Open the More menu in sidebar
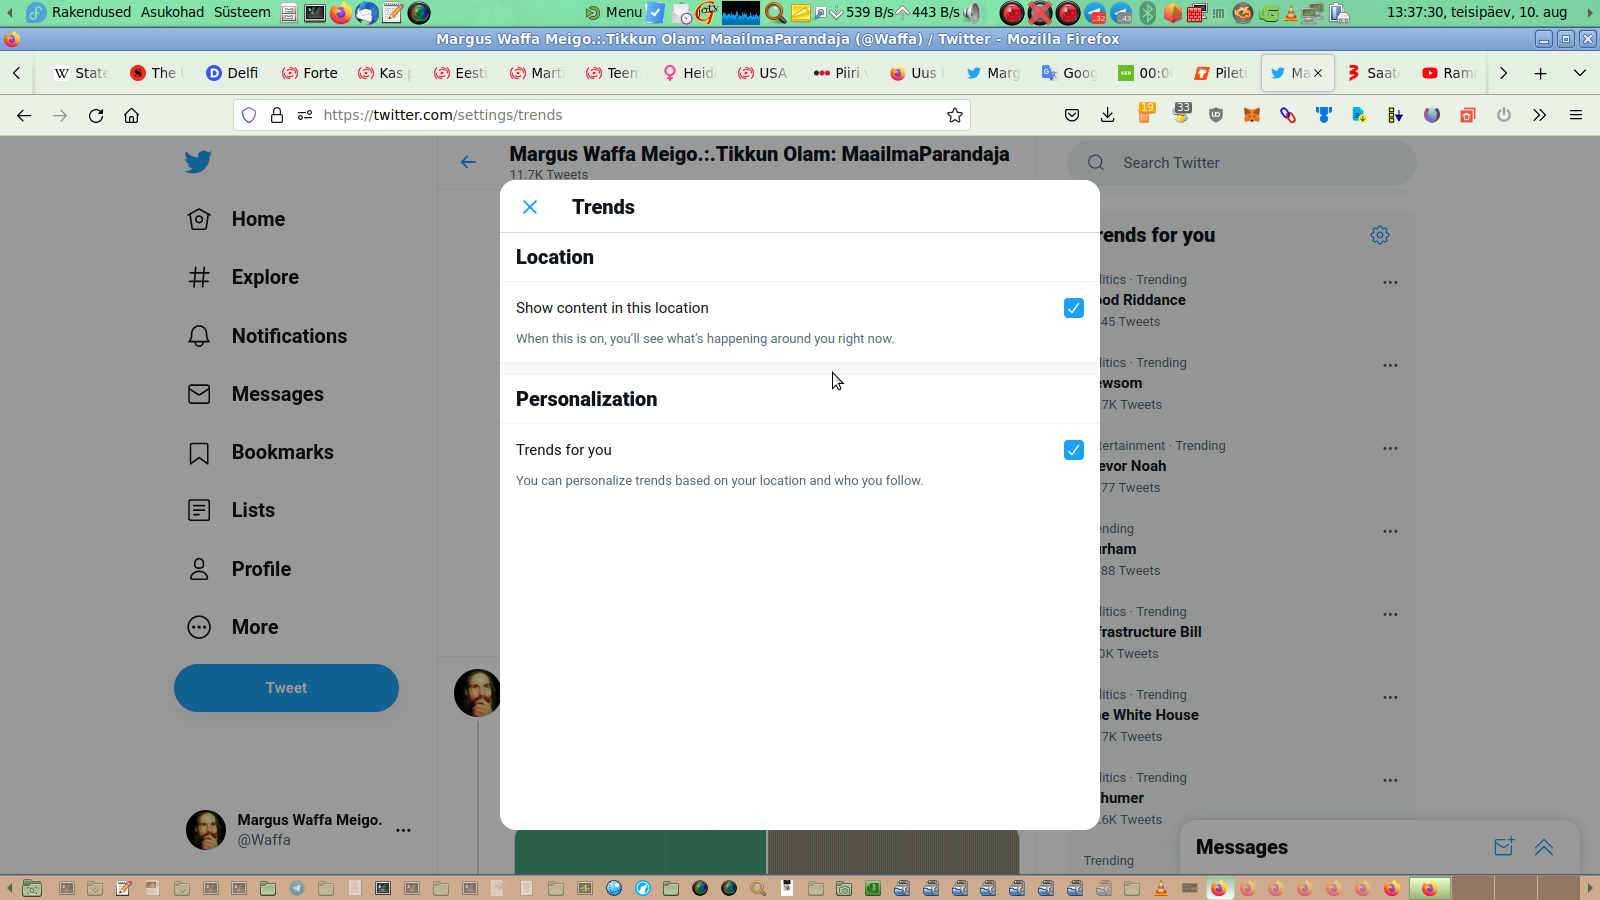Screen dimensions: 1600x900 tap(234, 627)
